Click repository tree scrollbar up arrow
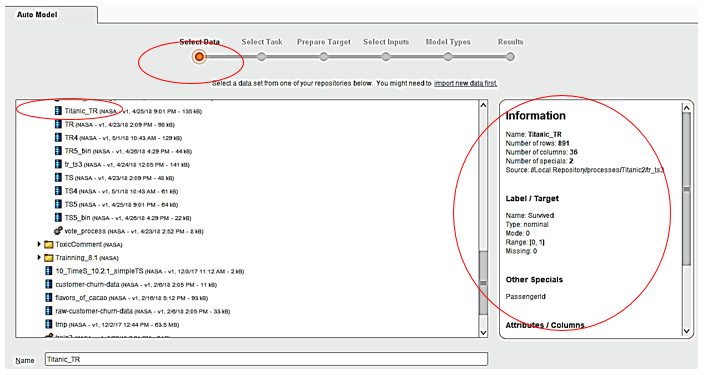 [483, 105]
